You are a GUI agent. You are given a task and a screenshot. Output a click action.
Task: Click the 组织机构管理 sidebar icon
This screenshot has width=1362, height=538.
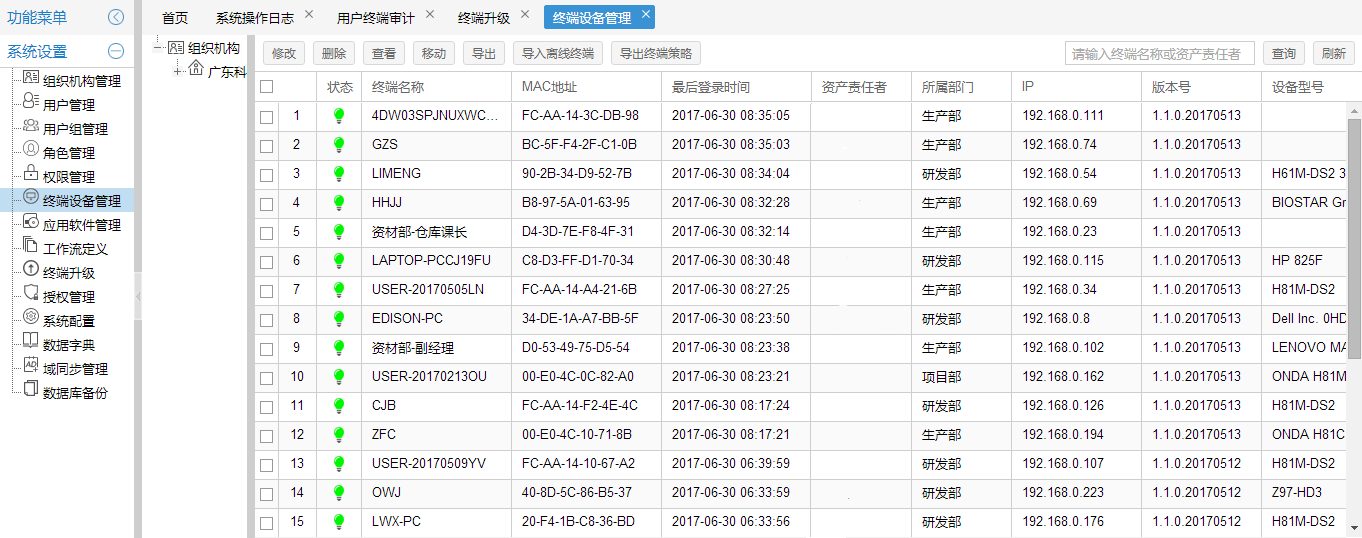click(30, 79)
